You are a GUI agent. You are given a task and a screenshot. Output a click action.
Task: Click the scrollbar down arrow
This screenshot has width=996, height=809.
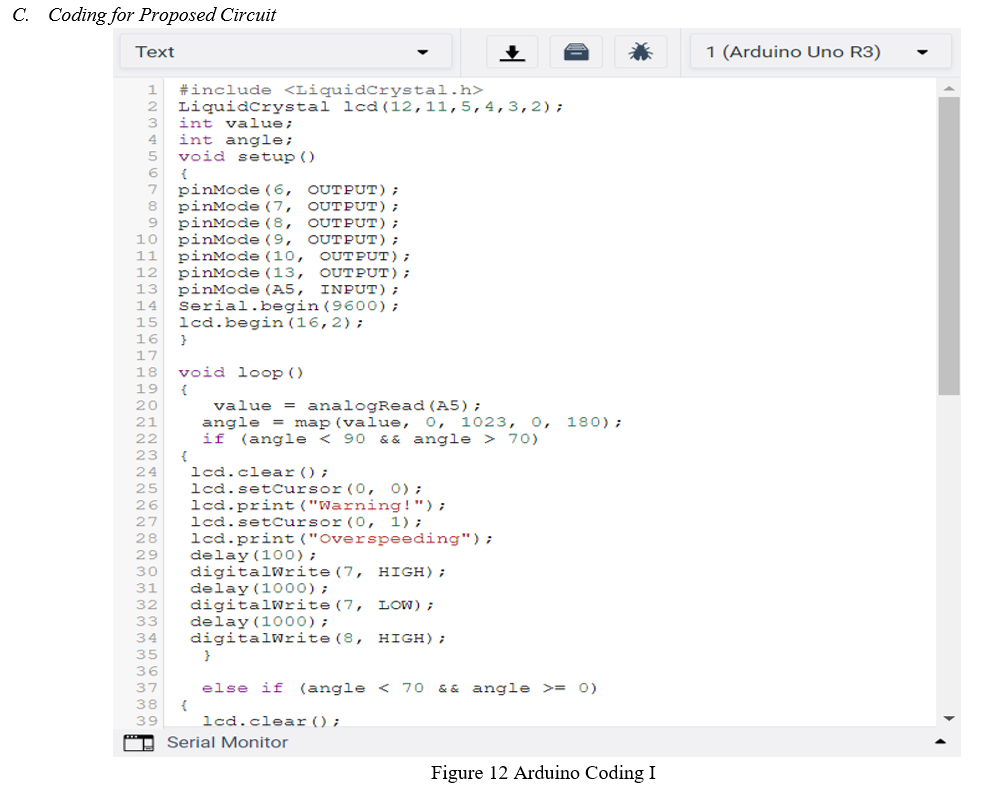click(949, 718)
